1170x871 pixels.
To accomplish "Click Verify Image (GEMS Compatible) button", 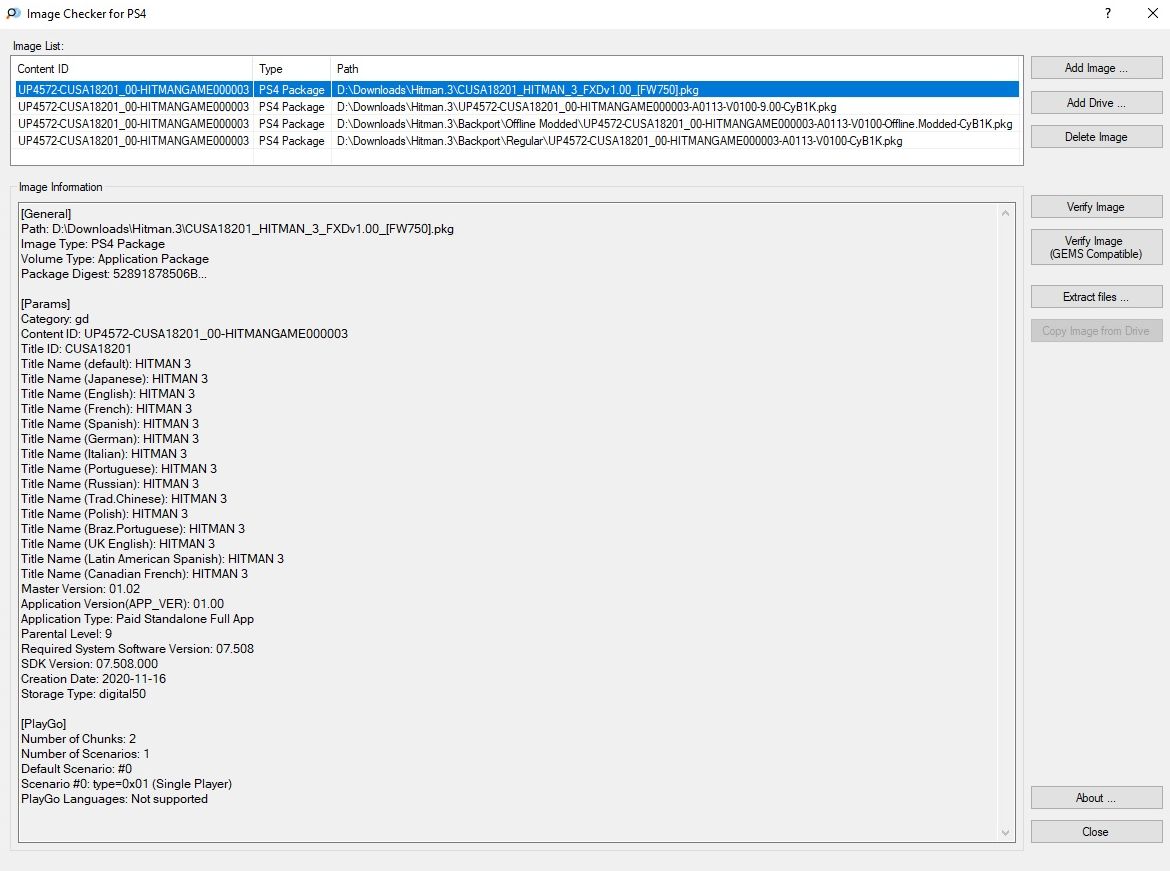I will [x=1096, y=247].
